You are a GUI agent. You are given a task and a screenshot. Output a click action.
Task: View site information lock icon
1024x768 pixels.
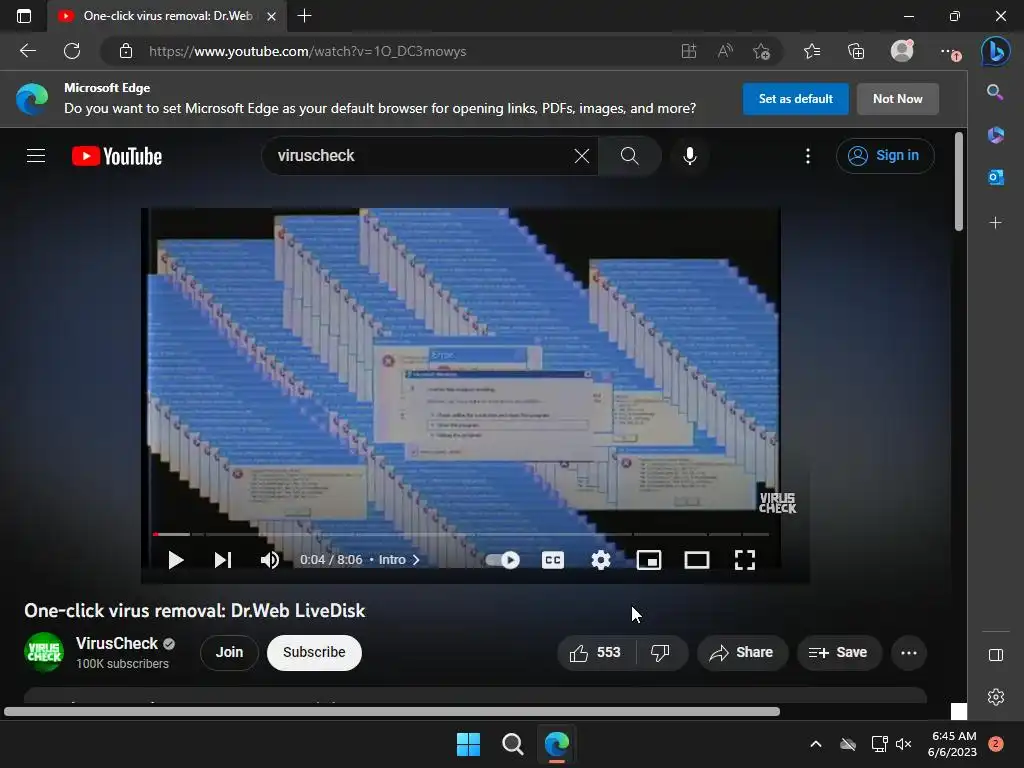tap(126, 51)
